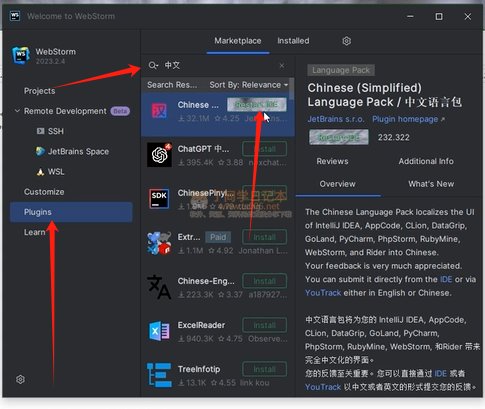This screenshot has height=409, width=485.
Task: Open the Sort By Relevance dropdown
Action: 249,85
